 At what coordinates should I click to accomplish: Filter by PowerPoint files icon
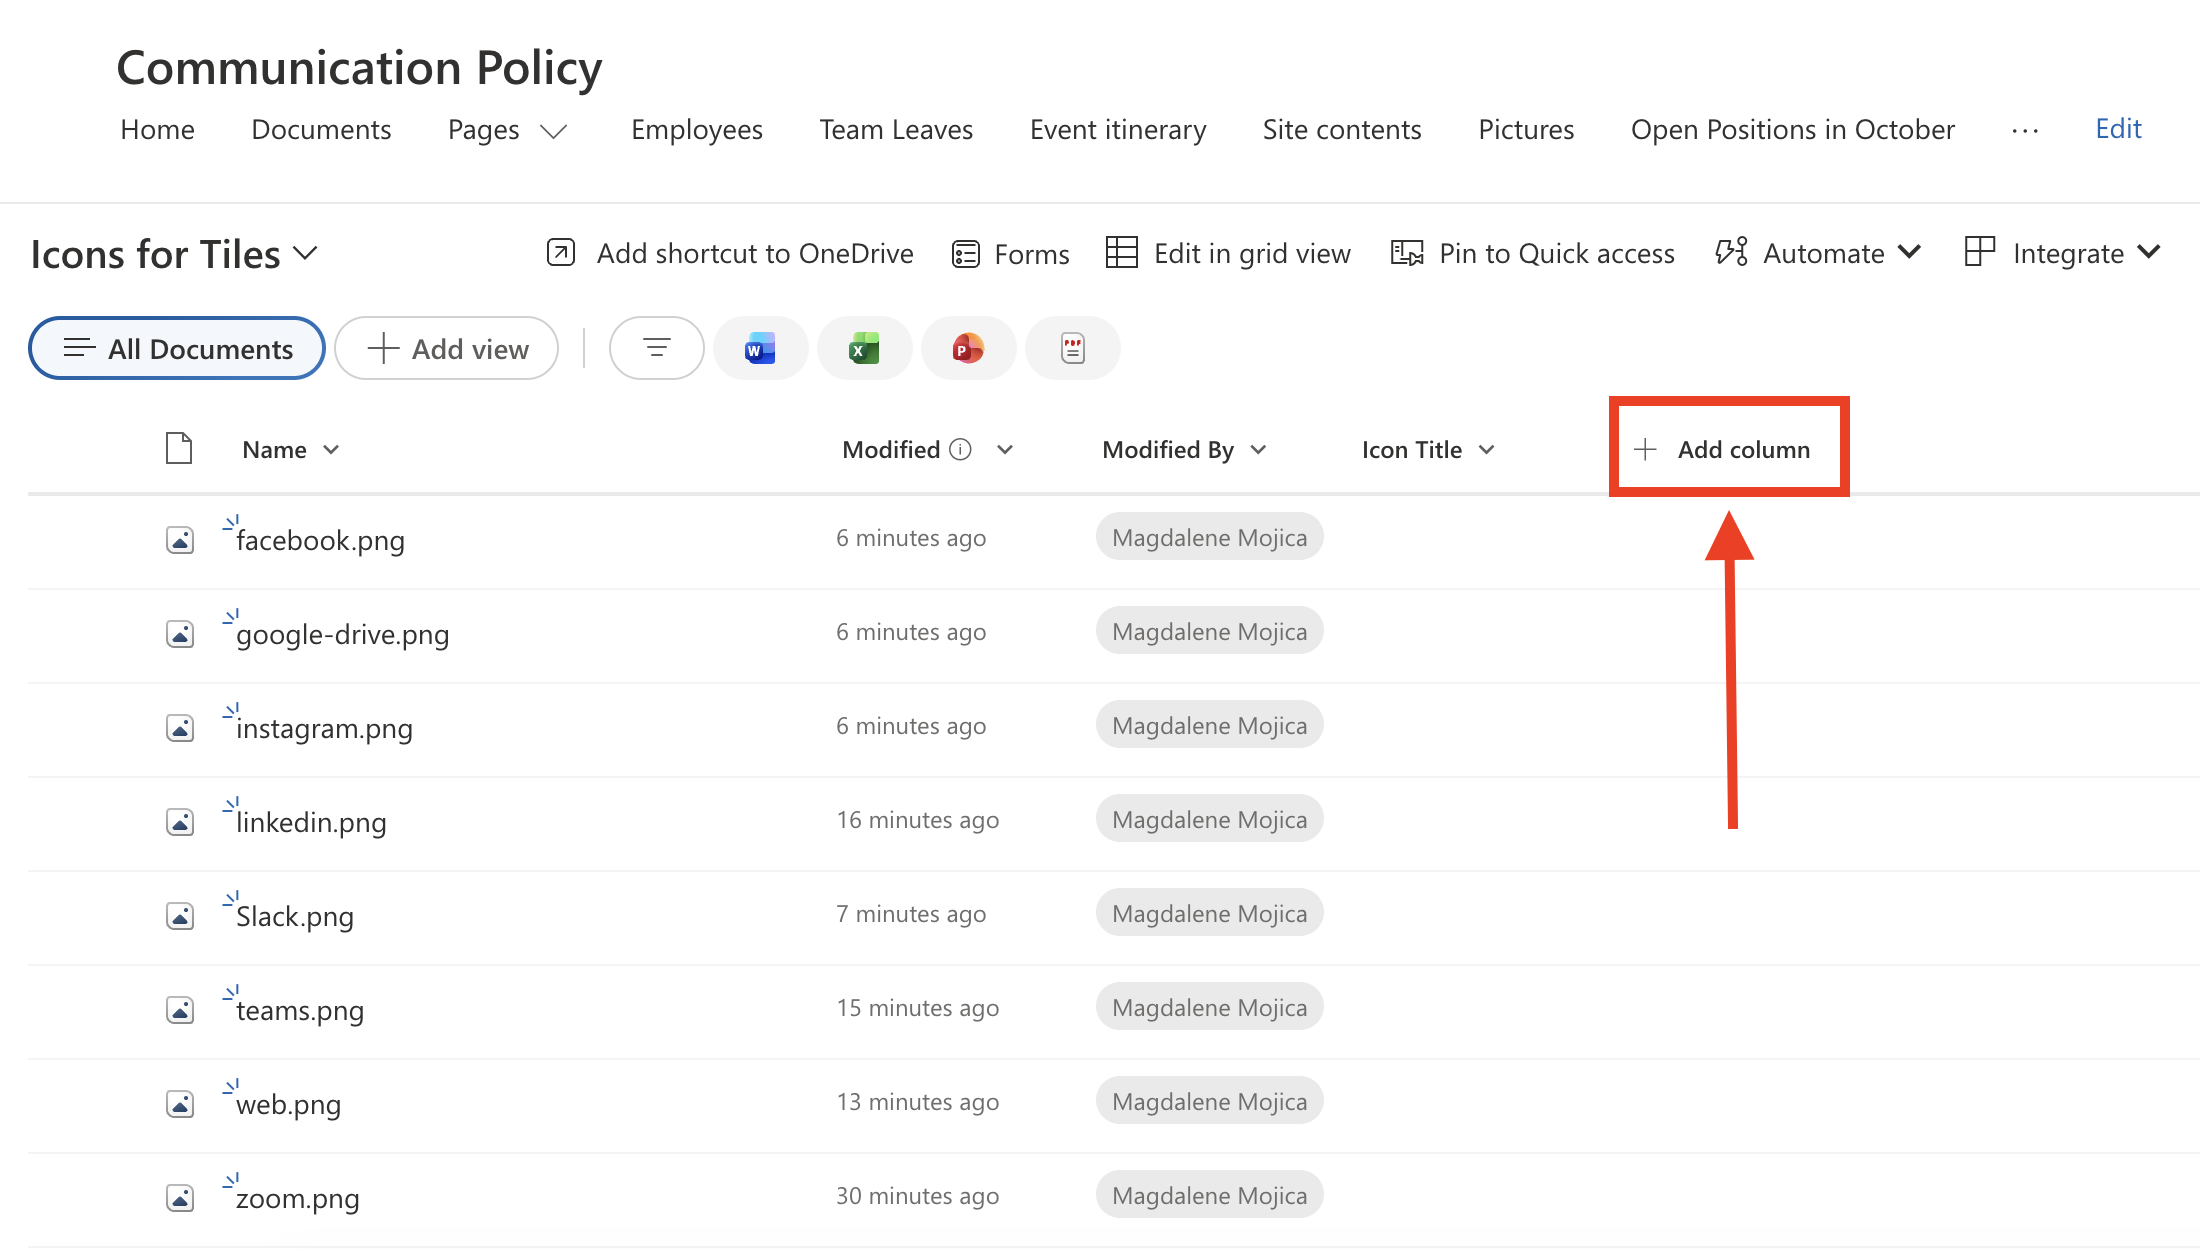[x=968, y=349]
